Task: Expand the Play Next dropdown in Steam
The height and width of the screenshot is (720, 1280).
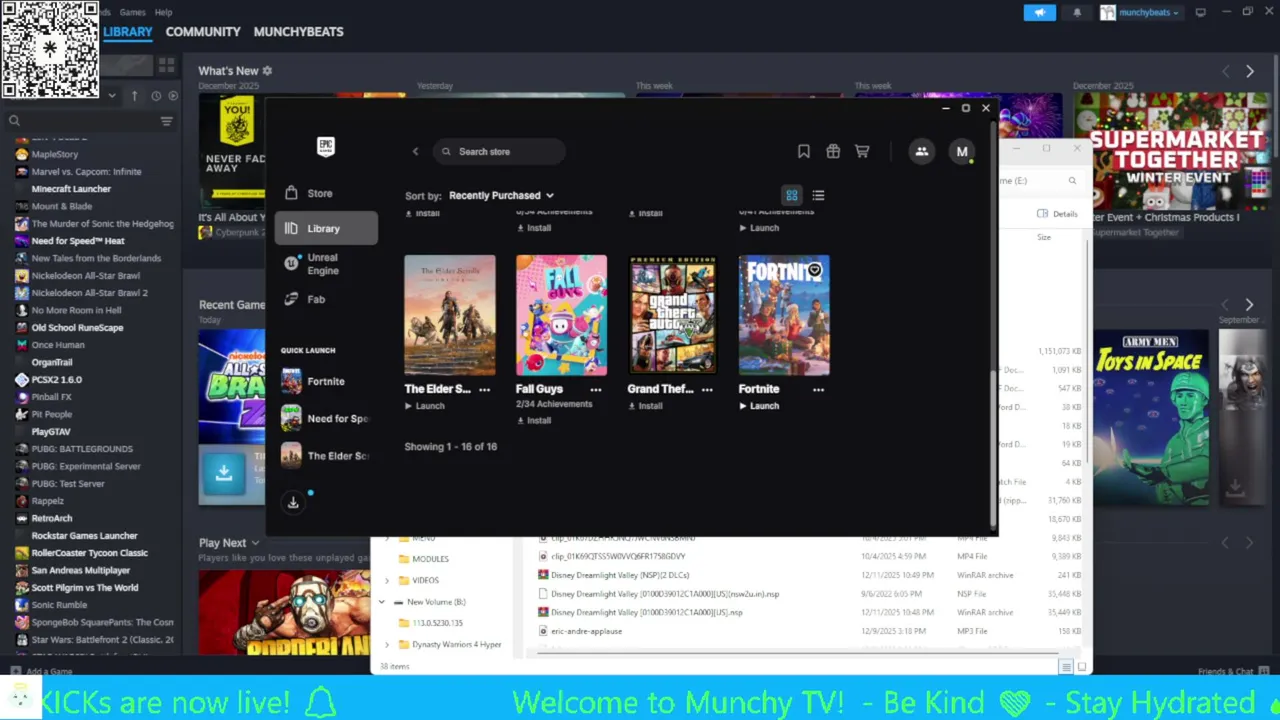Action: pos(255,543)
